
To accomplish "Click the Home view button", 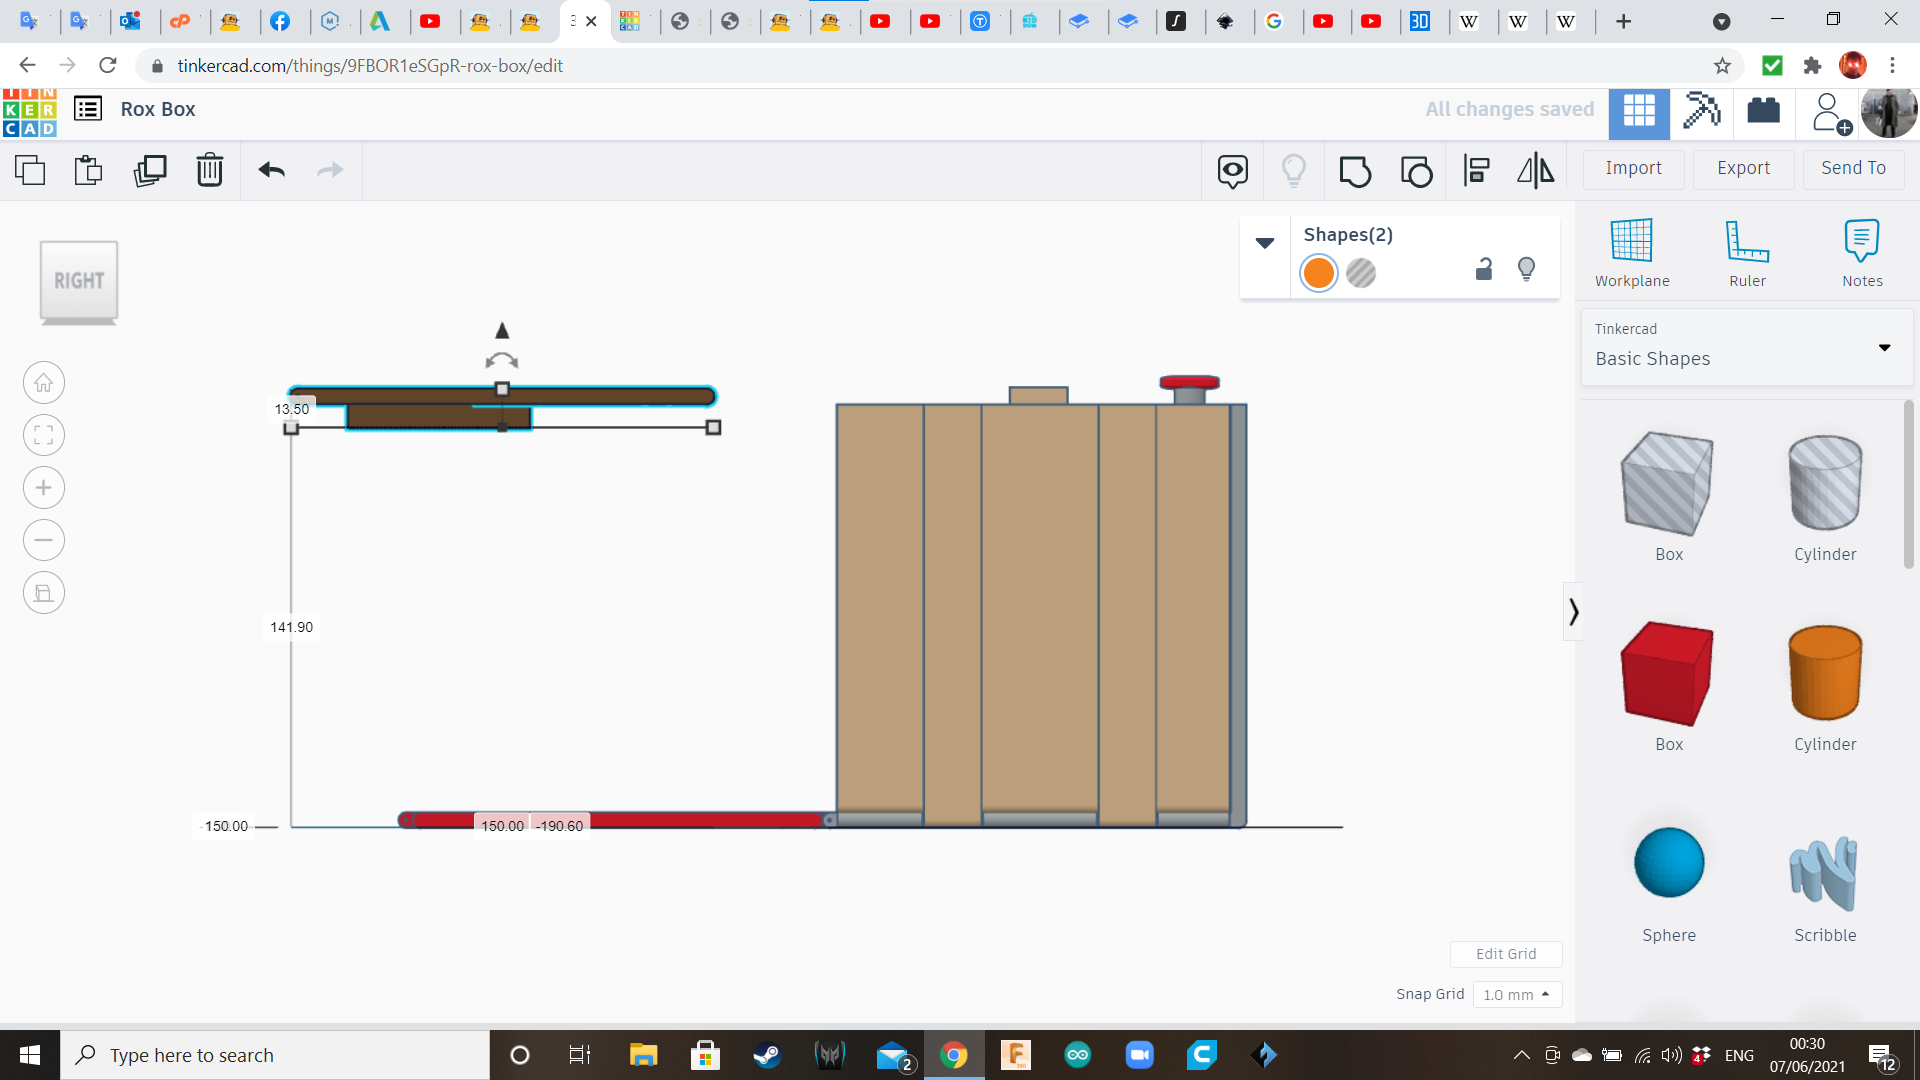I will pyautogui.click(x=44, y=383).
